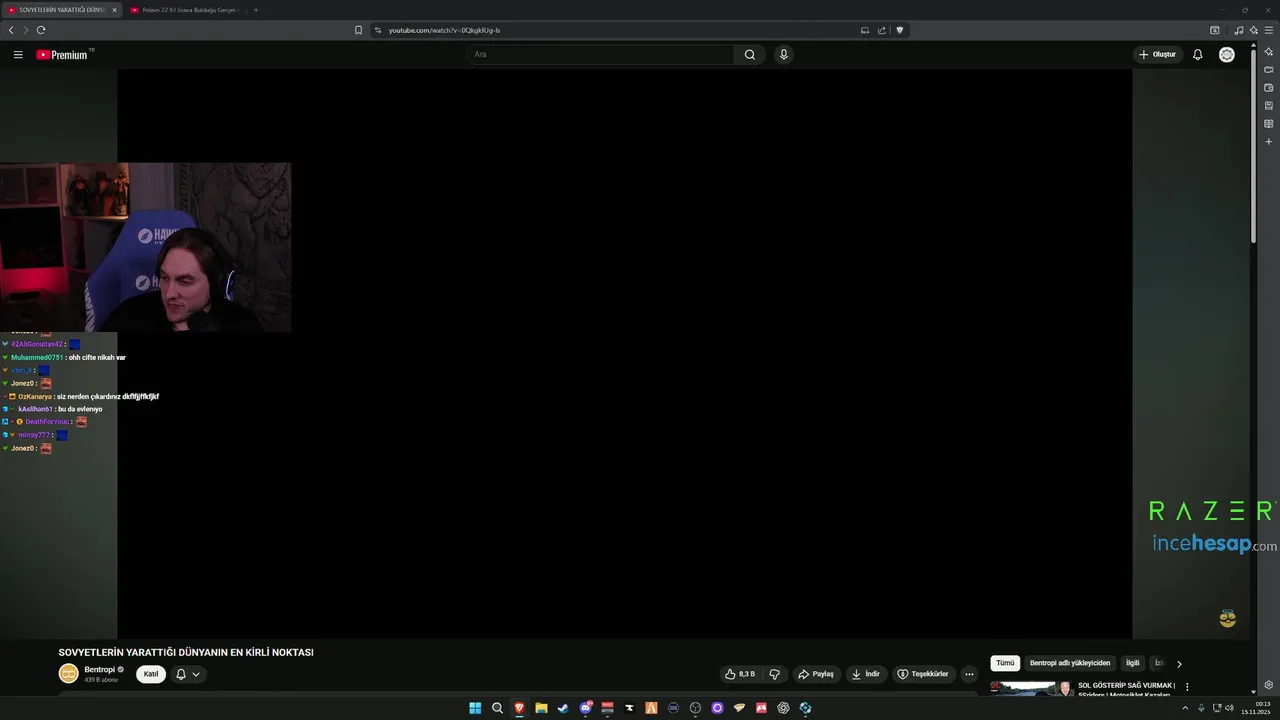Click the Paylaş share button
This screenshot has width=1280, height=720.
(x=816, y=674)
